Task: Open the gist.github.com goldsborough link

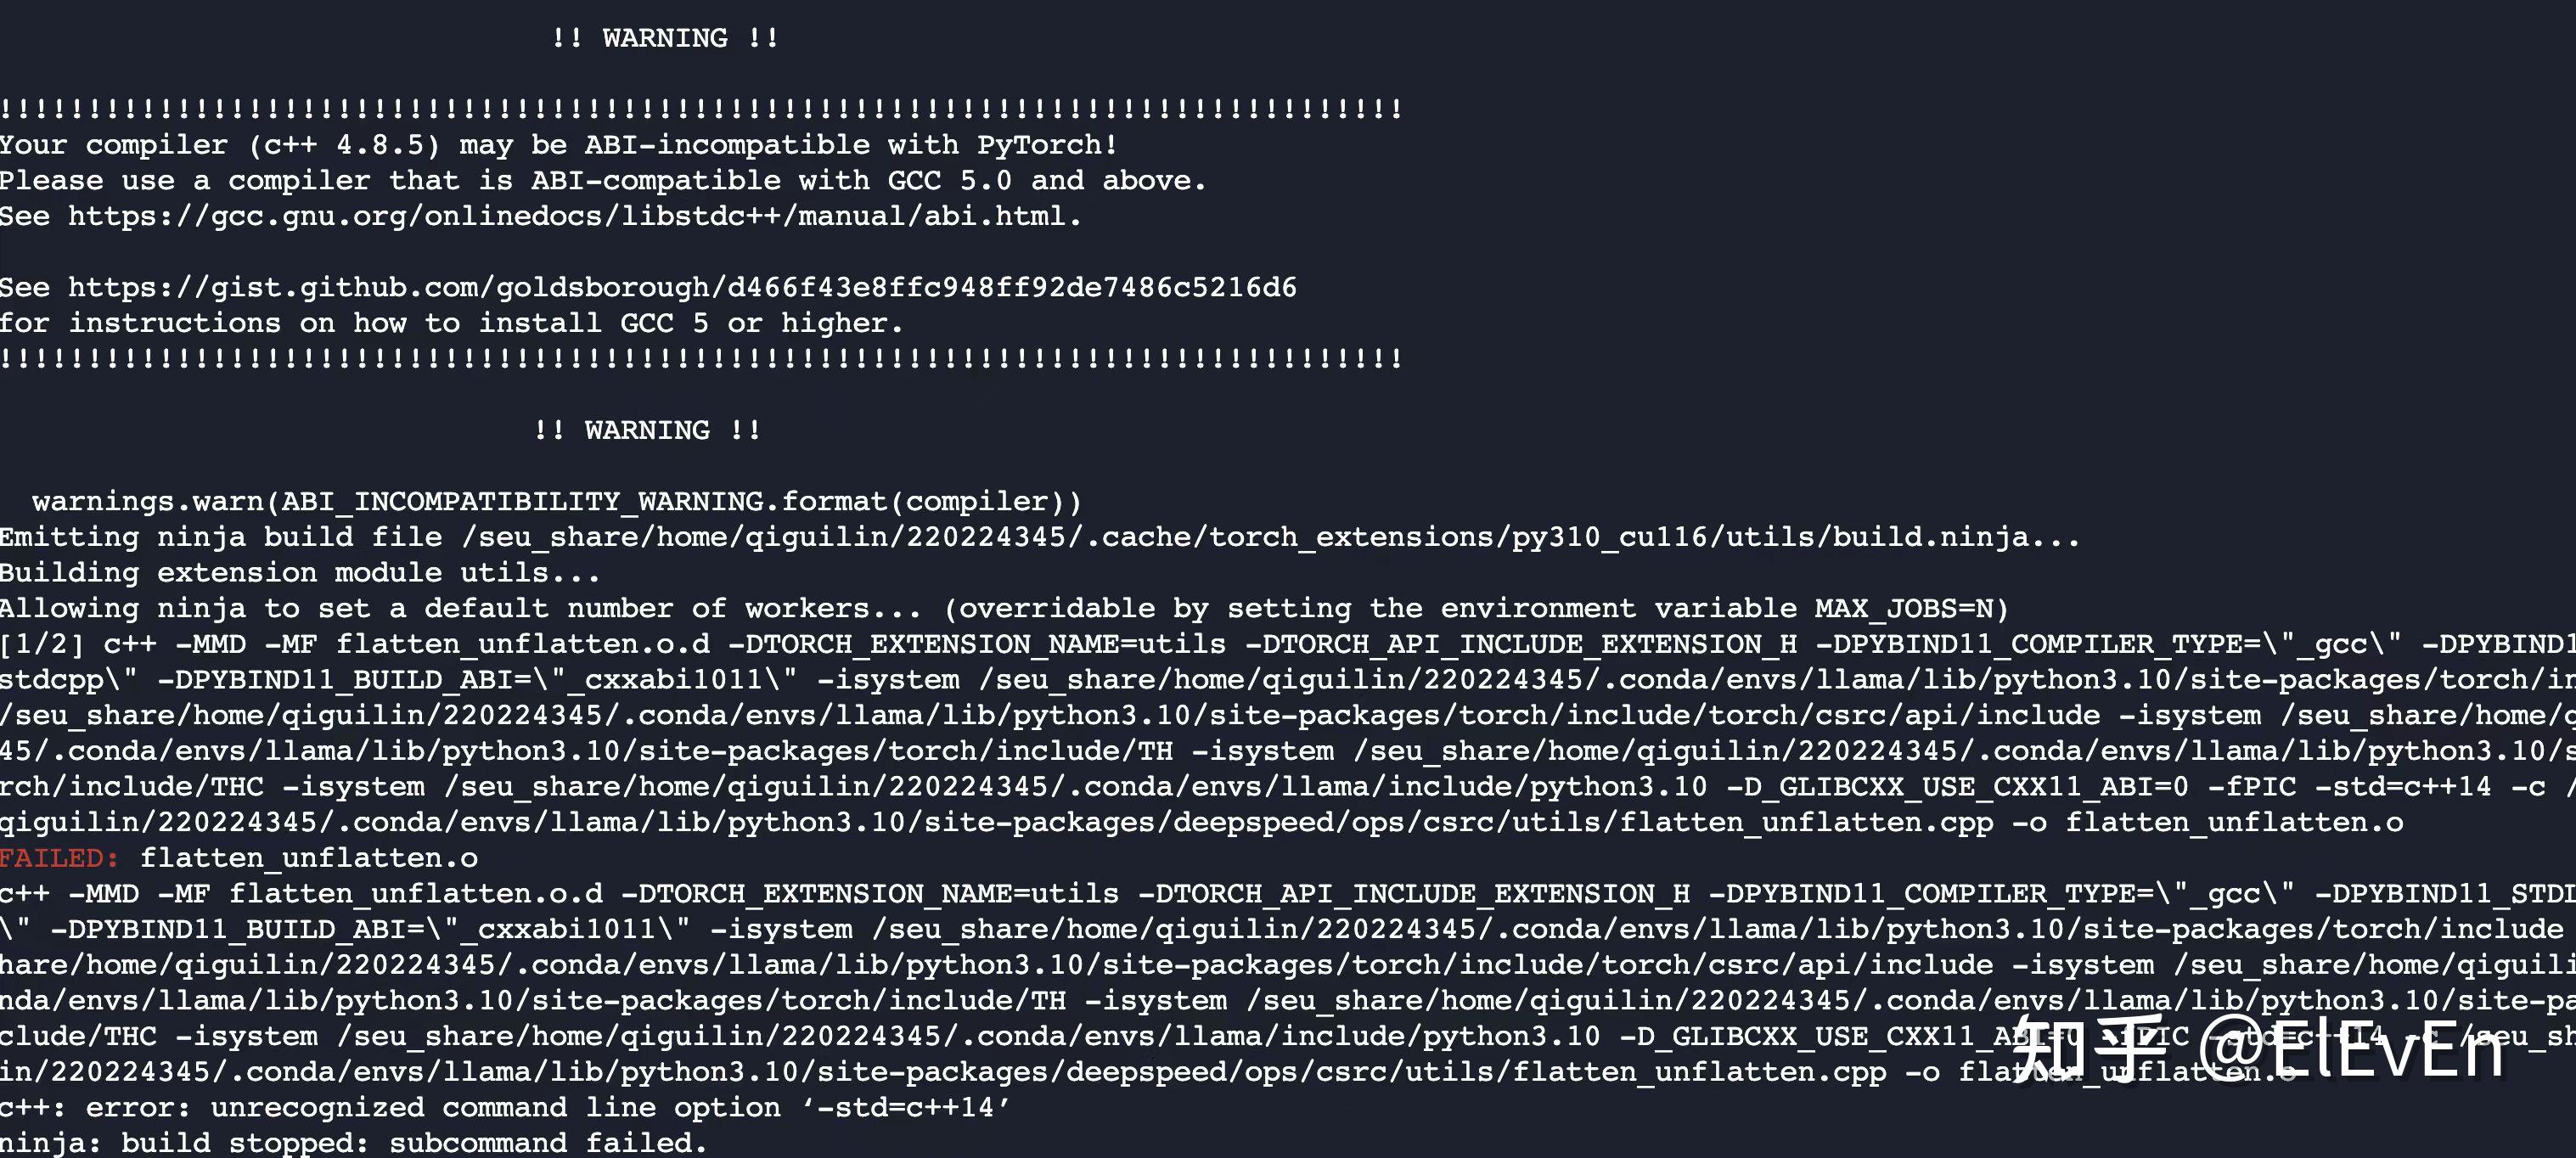Action: click(681, 288)
